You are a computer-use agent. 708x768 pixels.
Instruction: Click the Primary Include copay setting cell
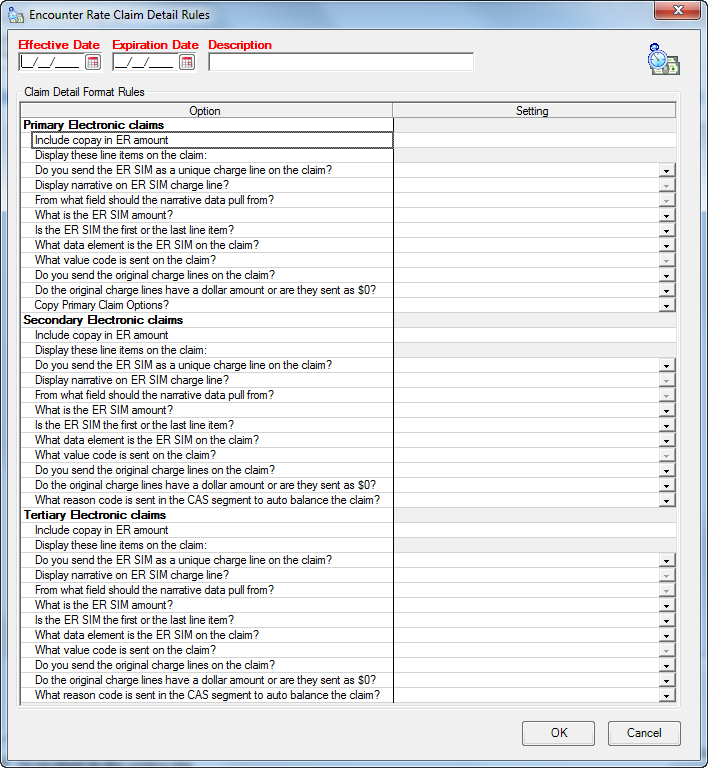pyautogui.click(x=535, y=140)
